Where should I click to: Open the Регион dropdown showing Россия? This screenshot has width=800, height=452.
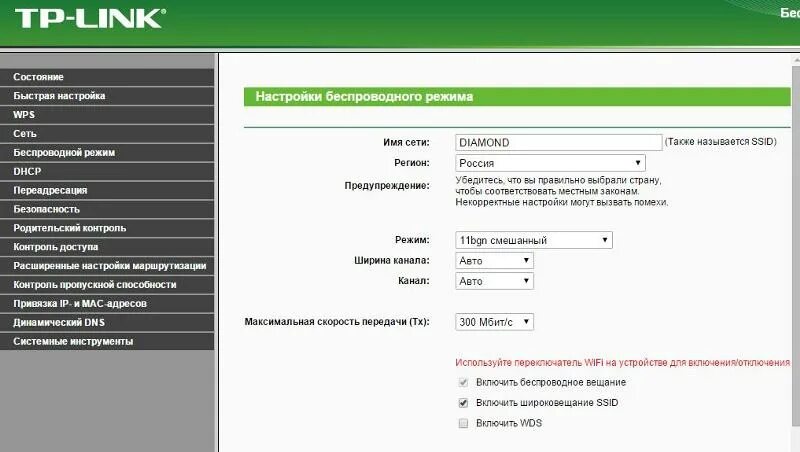point(550,163)
